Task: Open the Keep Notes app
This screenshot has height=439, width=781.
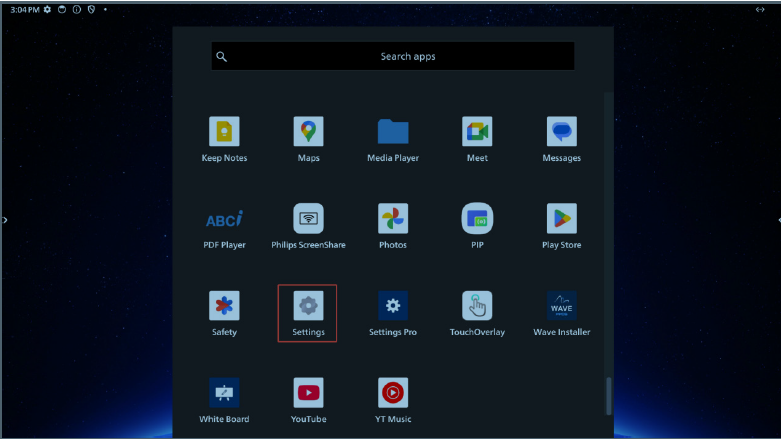Action: pyautogui.click(x=224, y=132)
